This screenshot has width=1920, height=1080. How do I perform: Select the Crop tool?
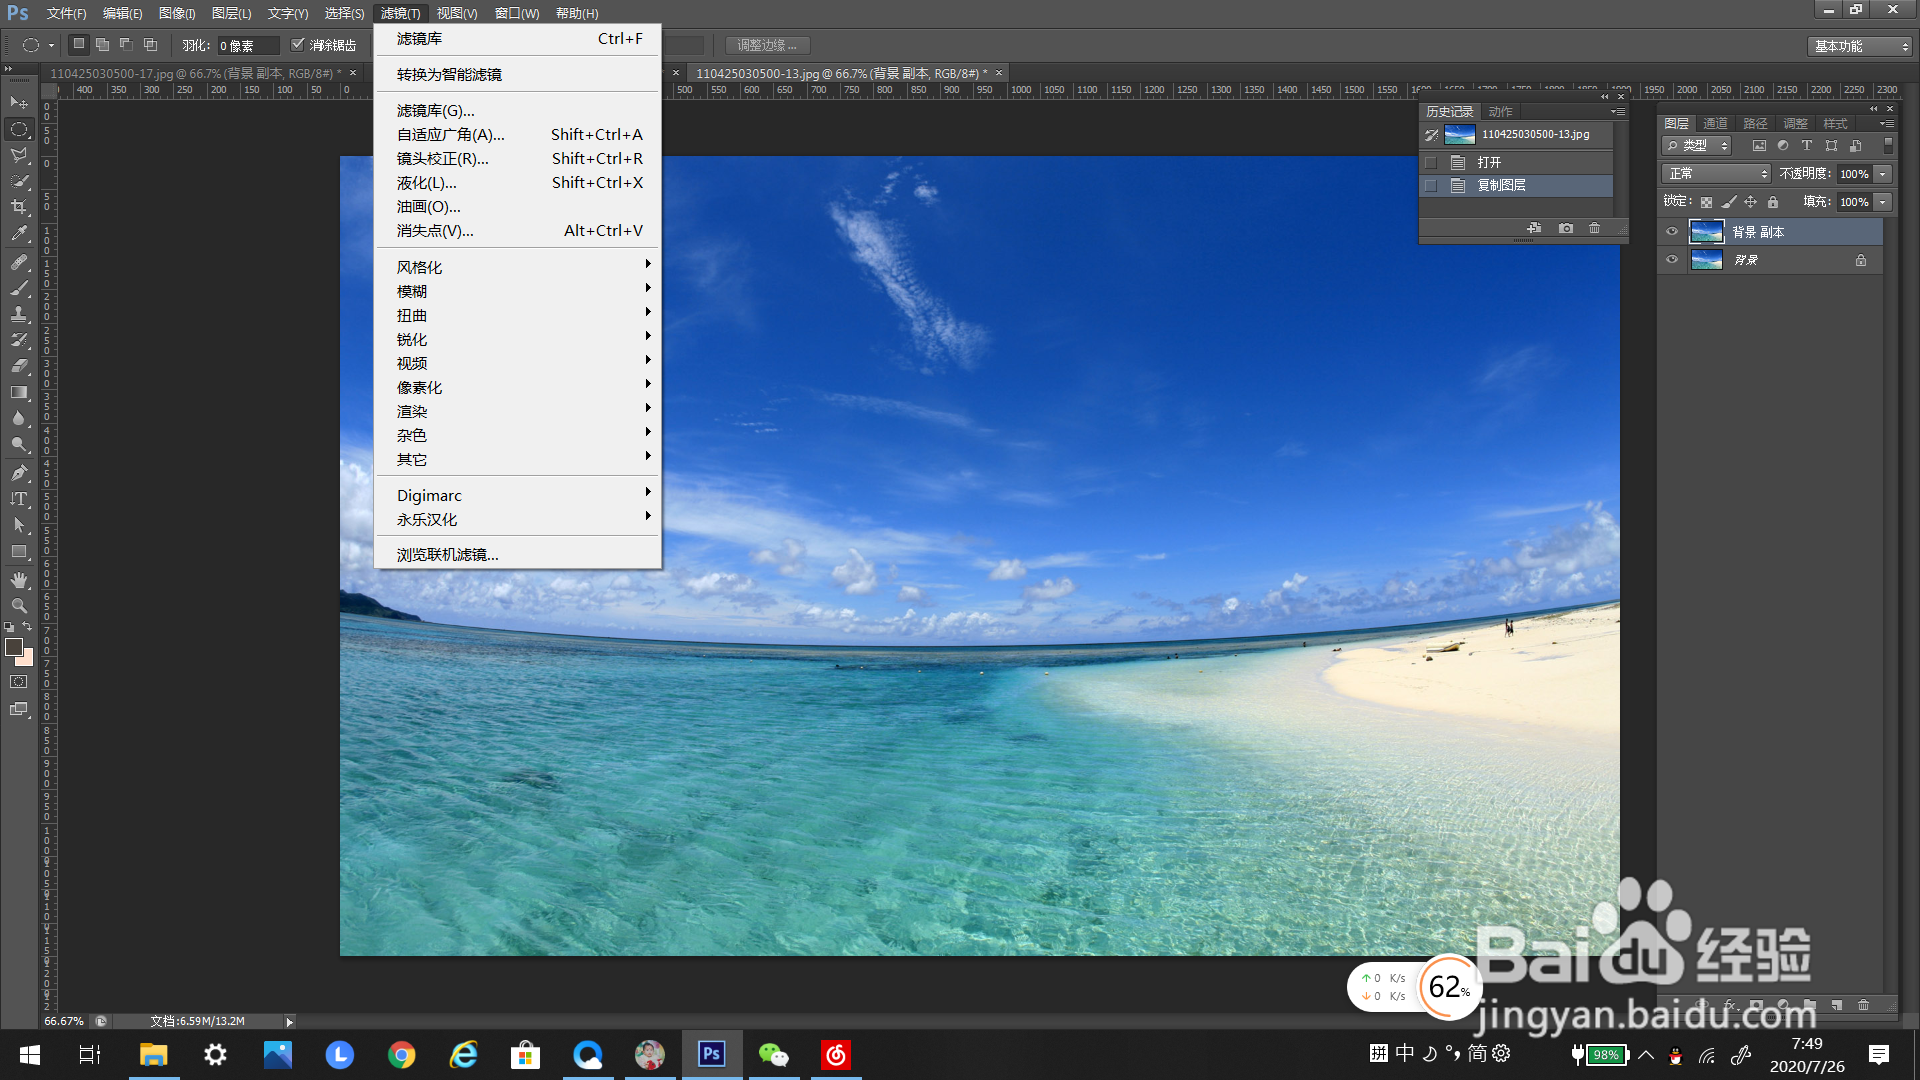point(19,207)
